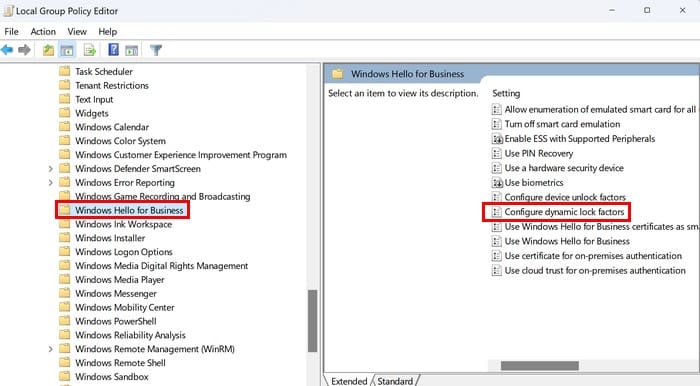Open the Help toolbar icon
The image size is (700, 386).
[x=113, y=50]
